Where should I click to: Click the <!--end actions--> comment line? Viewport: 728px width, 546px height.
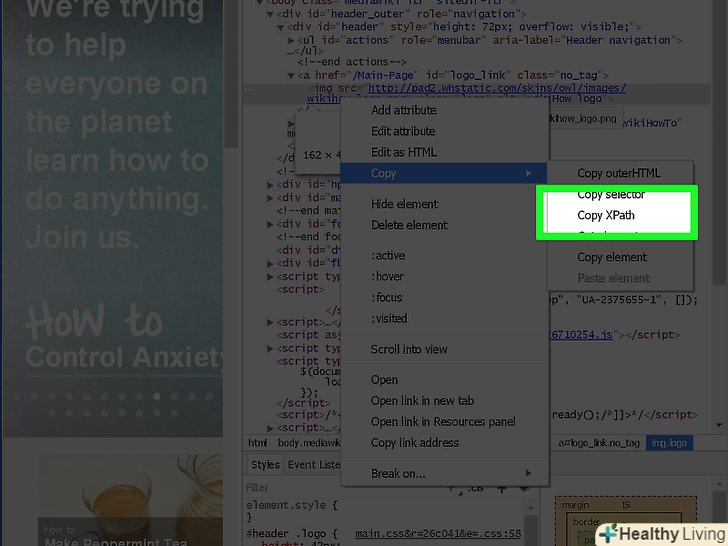(x=352, y=62)
